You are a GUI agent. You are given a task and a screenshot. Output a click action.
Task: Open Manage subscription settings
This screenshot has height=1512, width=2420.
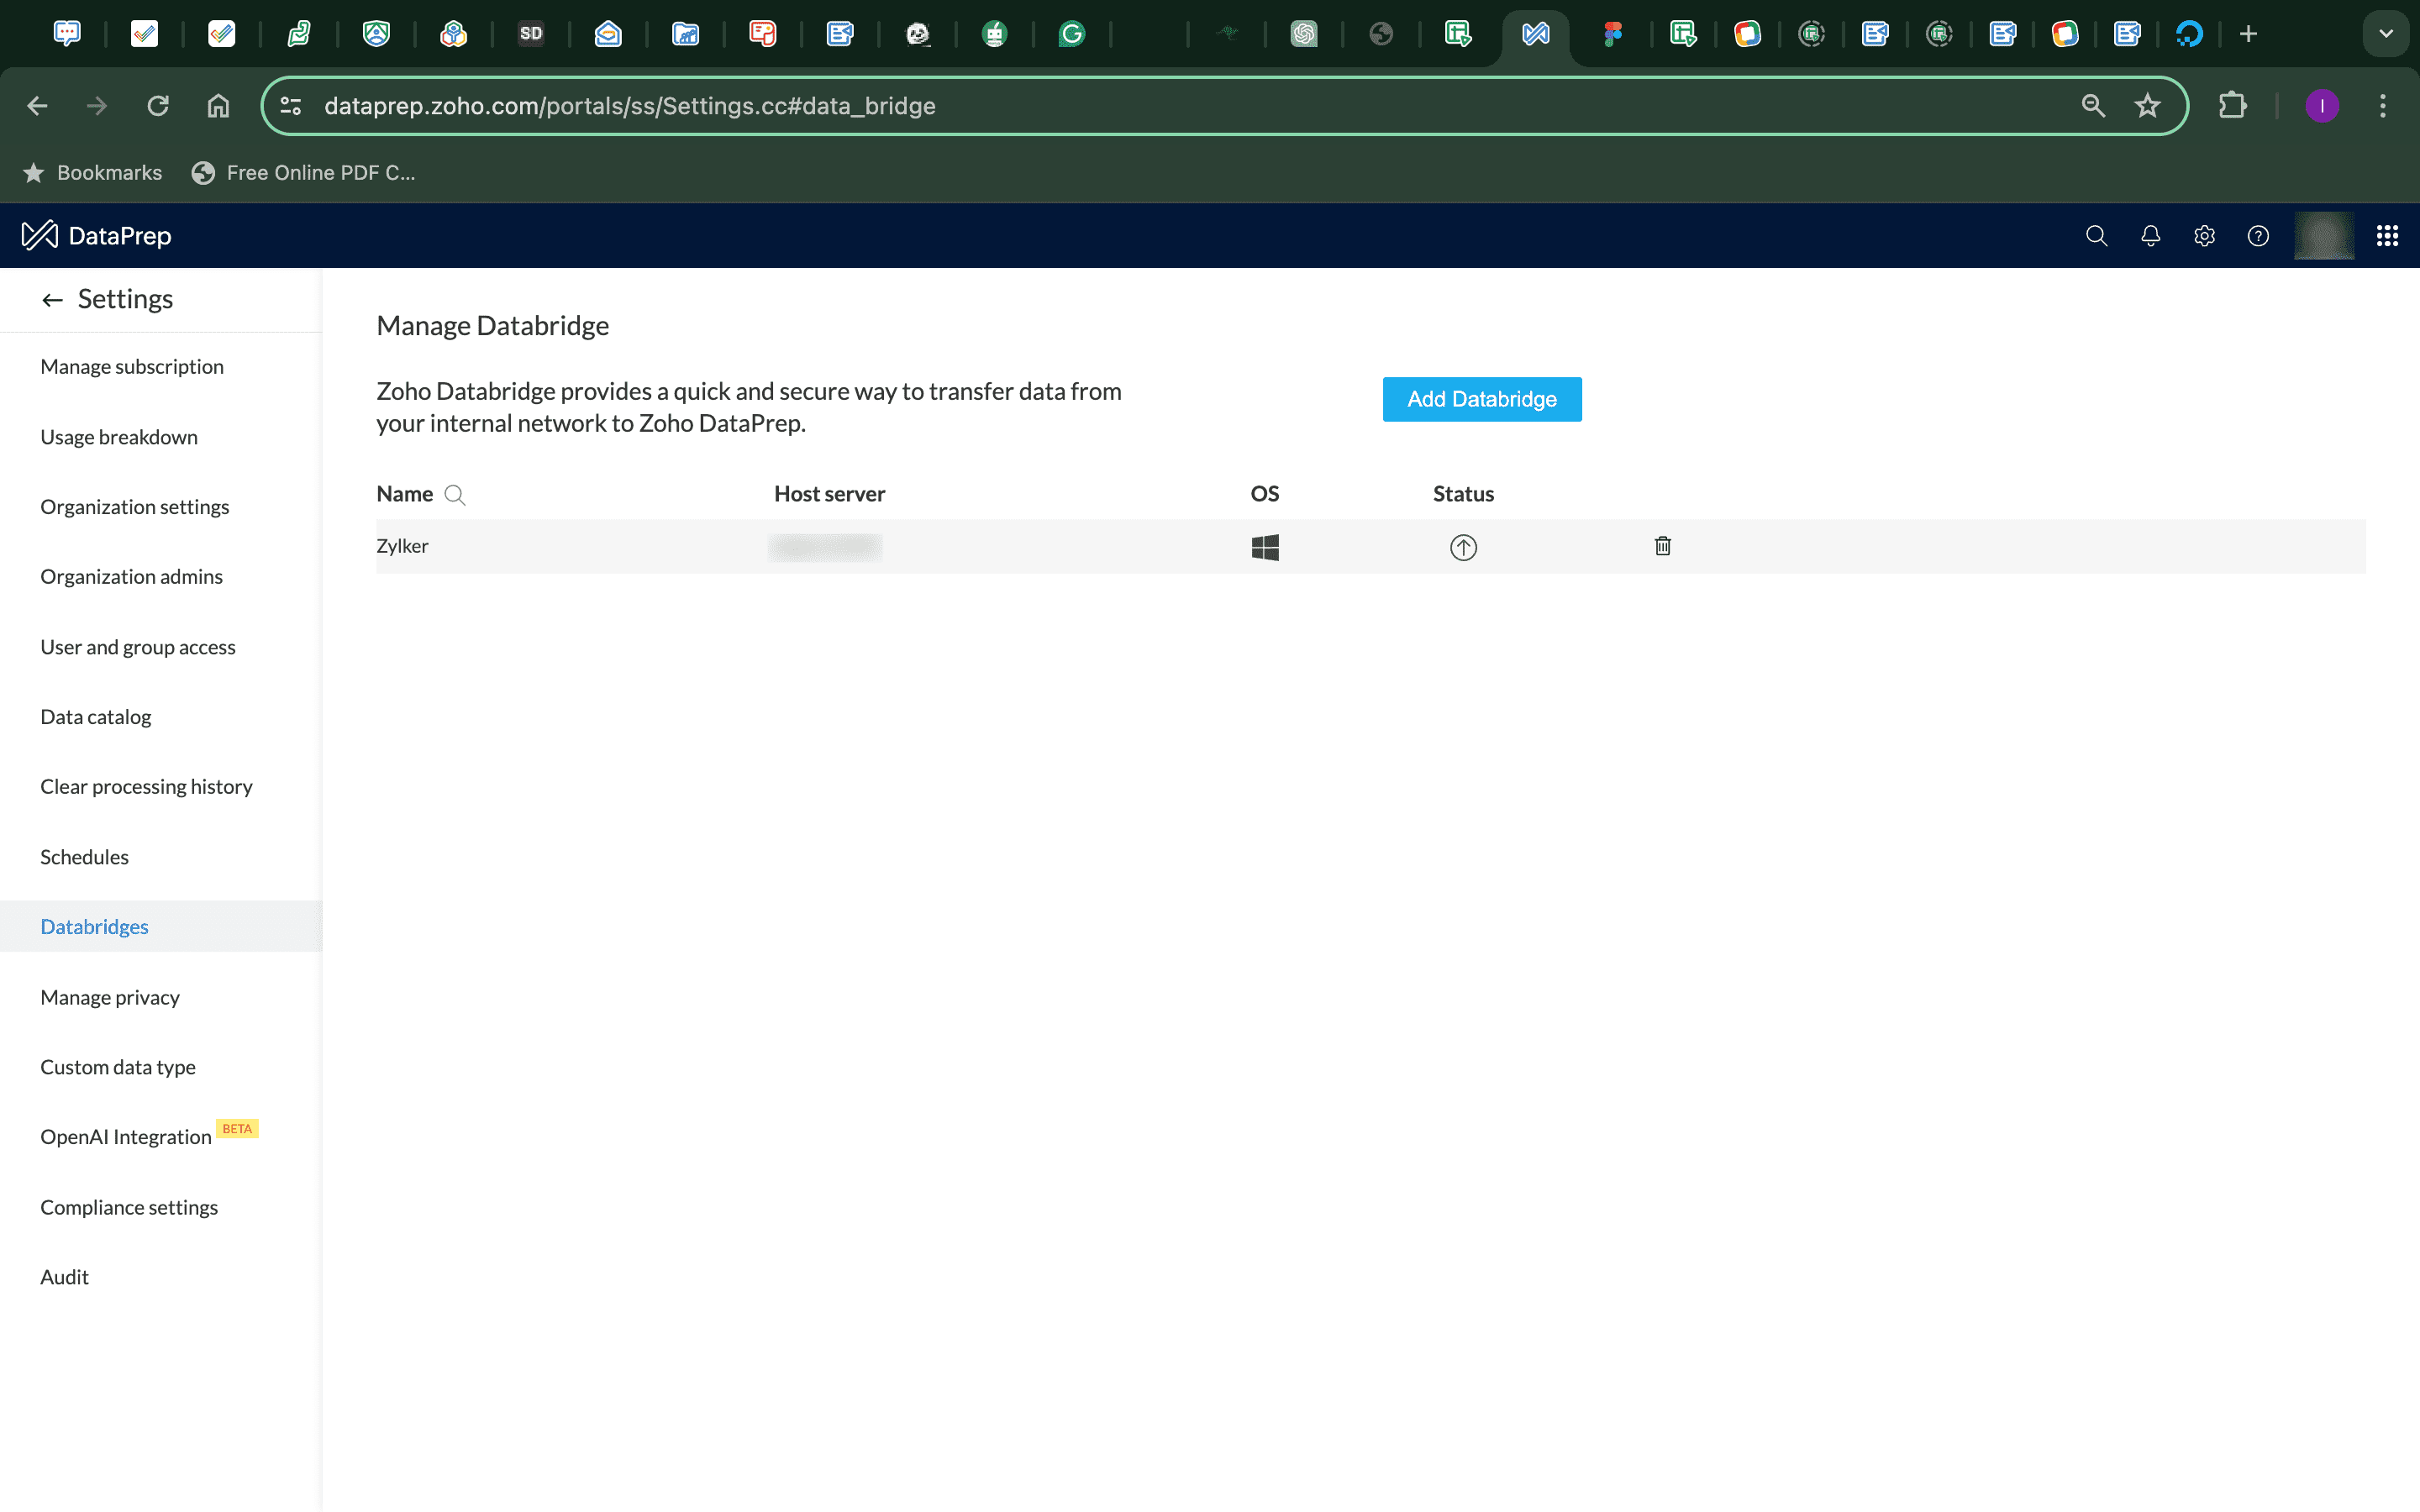point(132,367)
